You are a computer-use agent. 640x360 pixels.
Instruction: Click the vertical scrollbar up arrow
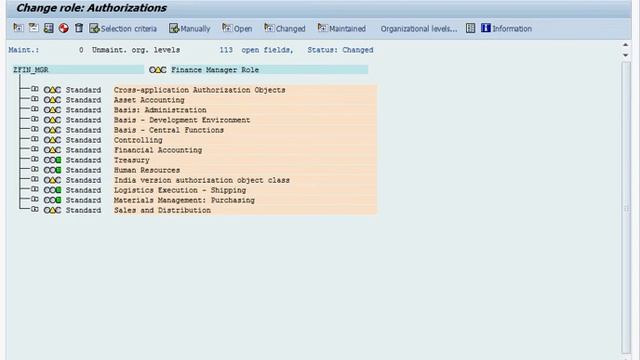click(626, 44)
